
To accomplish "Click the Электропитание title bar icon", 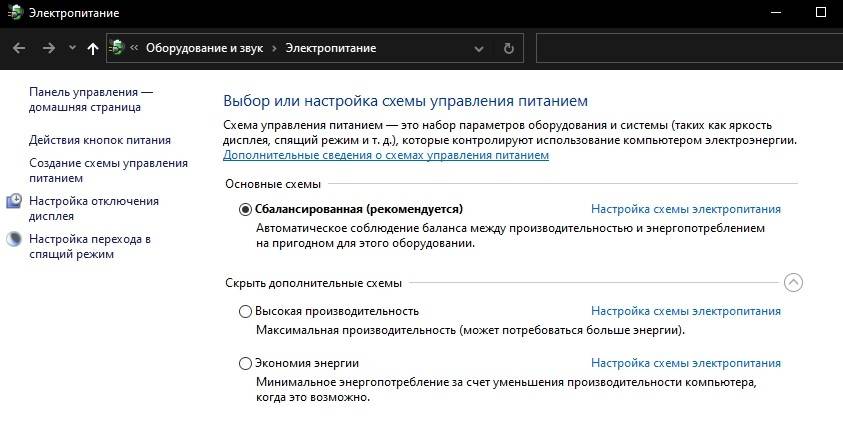I will pos(12,12).
